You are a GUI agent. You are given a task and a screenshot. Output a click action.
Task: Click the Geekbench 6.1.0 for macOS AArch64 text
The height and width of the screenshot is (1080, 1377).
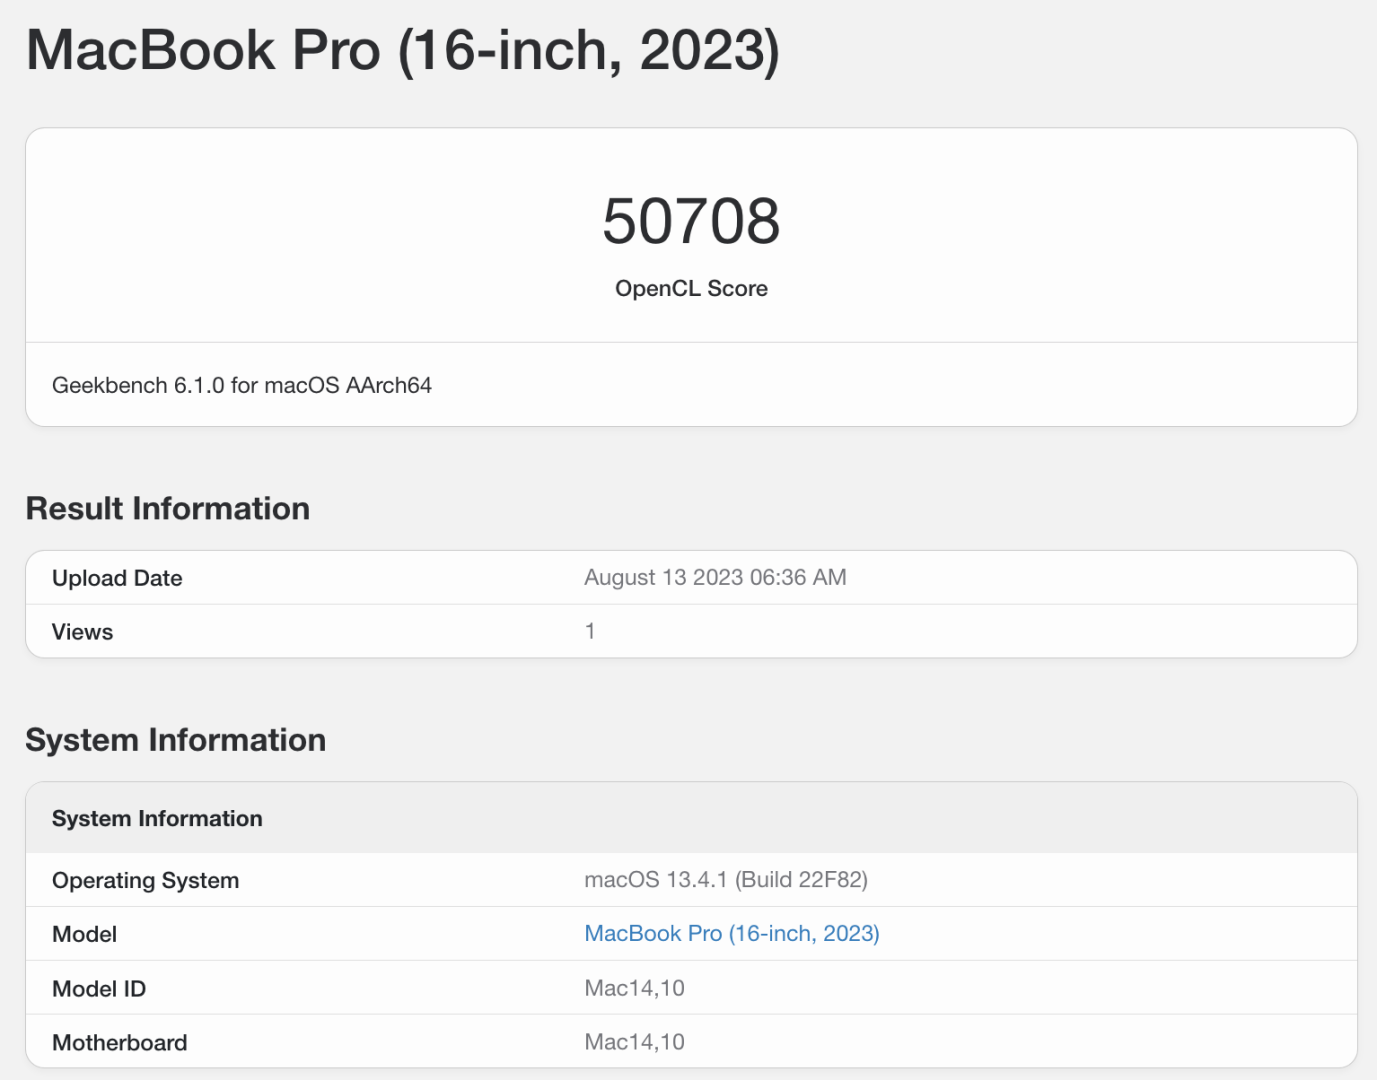pos(243,385)
